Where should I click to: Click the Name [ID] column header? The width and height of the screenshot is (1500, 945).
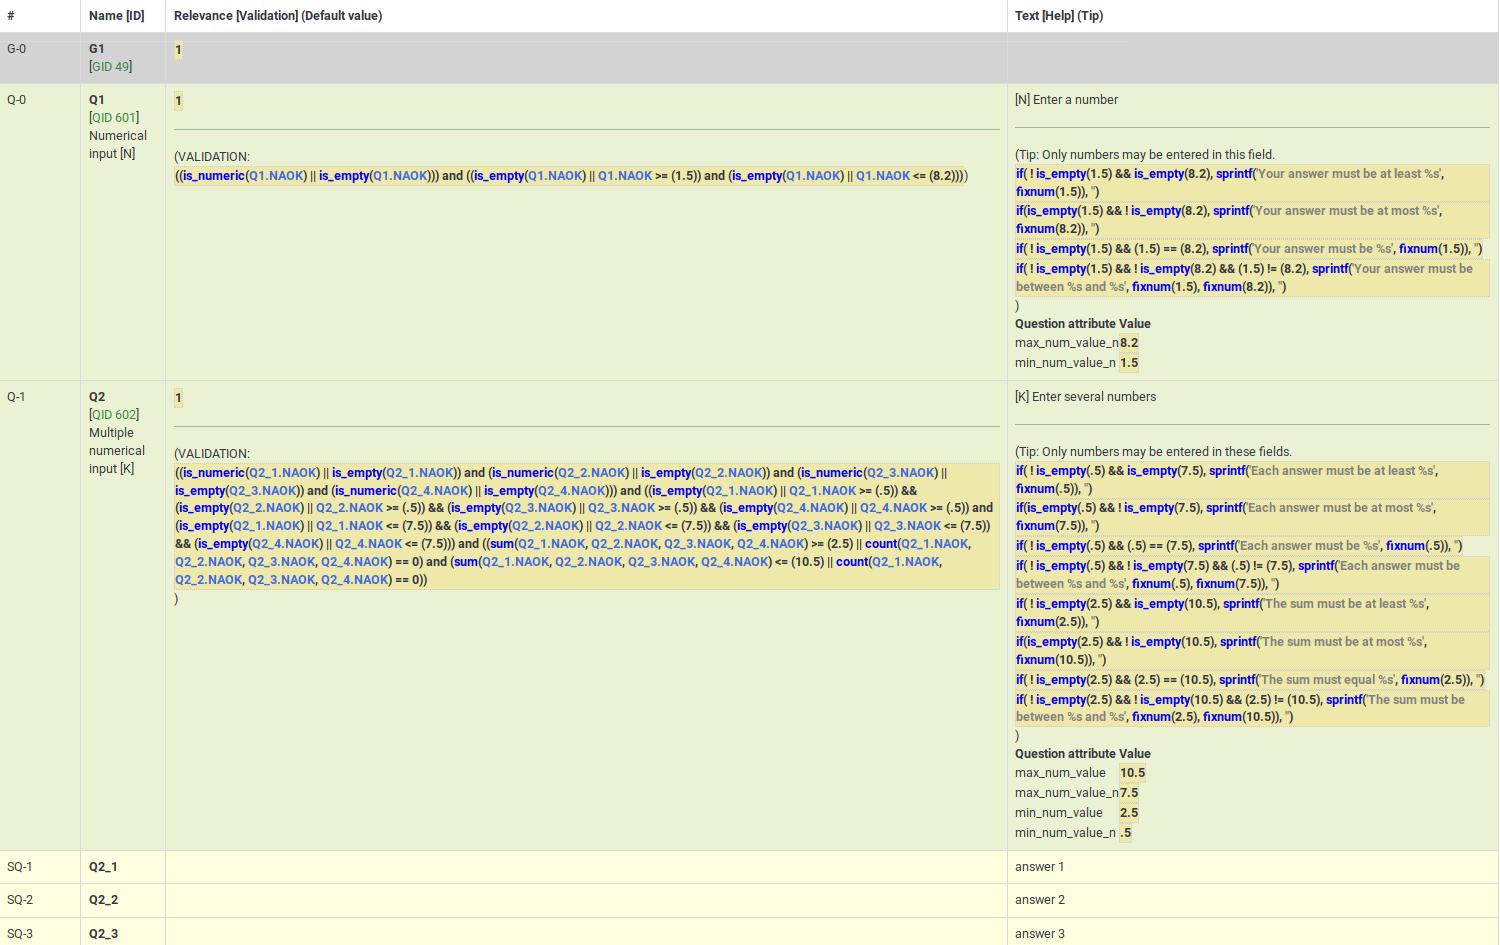116,16
